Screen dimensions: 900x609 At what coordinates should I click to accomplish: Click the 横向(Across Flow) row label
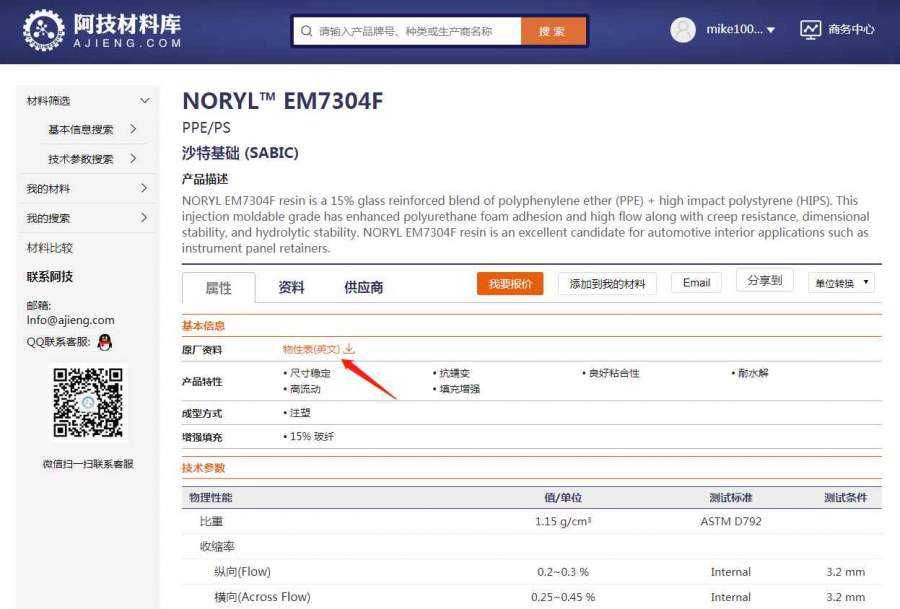pyautogui.click(x=262, y=597)
